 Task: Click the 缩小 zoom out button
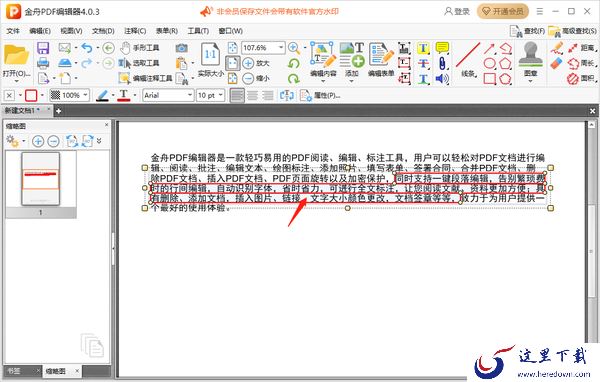(256, 78)
